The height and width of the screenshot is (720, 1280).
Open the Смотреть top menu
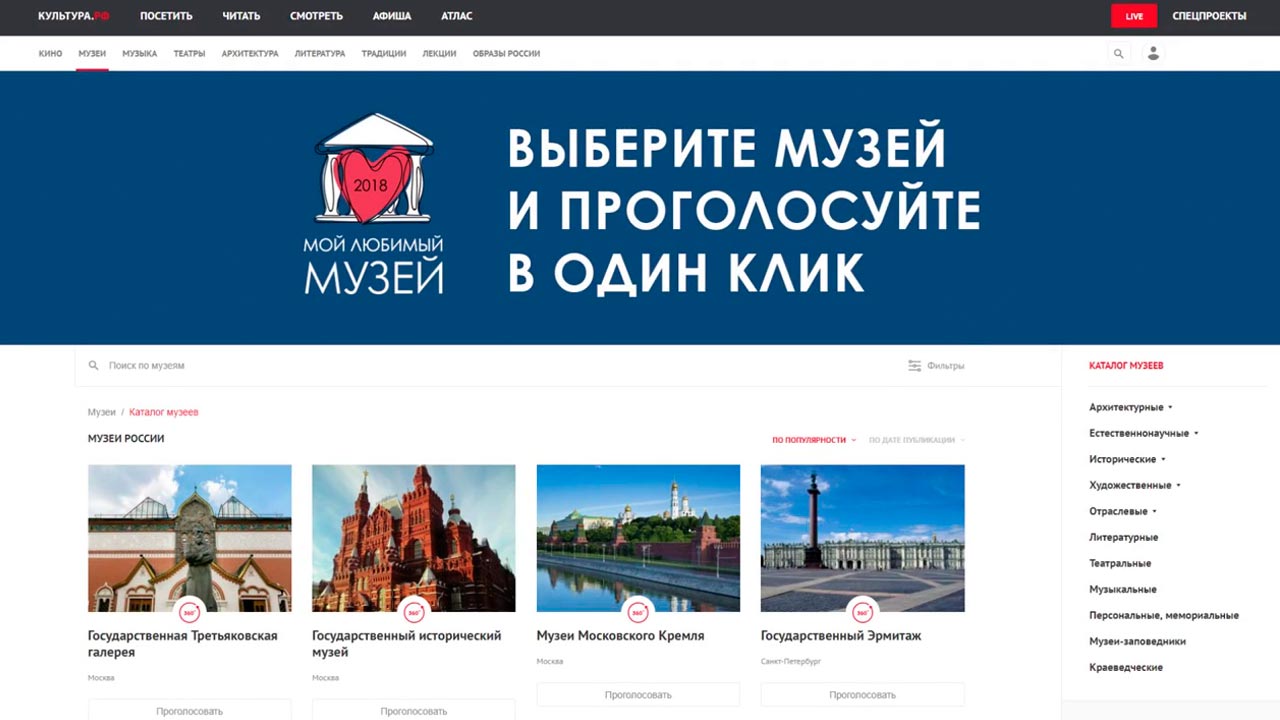[x=316, y=16]
